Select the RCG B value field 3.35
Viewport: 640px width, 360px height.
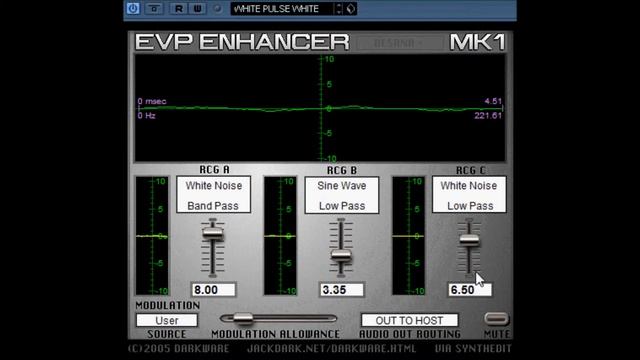(x=342, y=290)
